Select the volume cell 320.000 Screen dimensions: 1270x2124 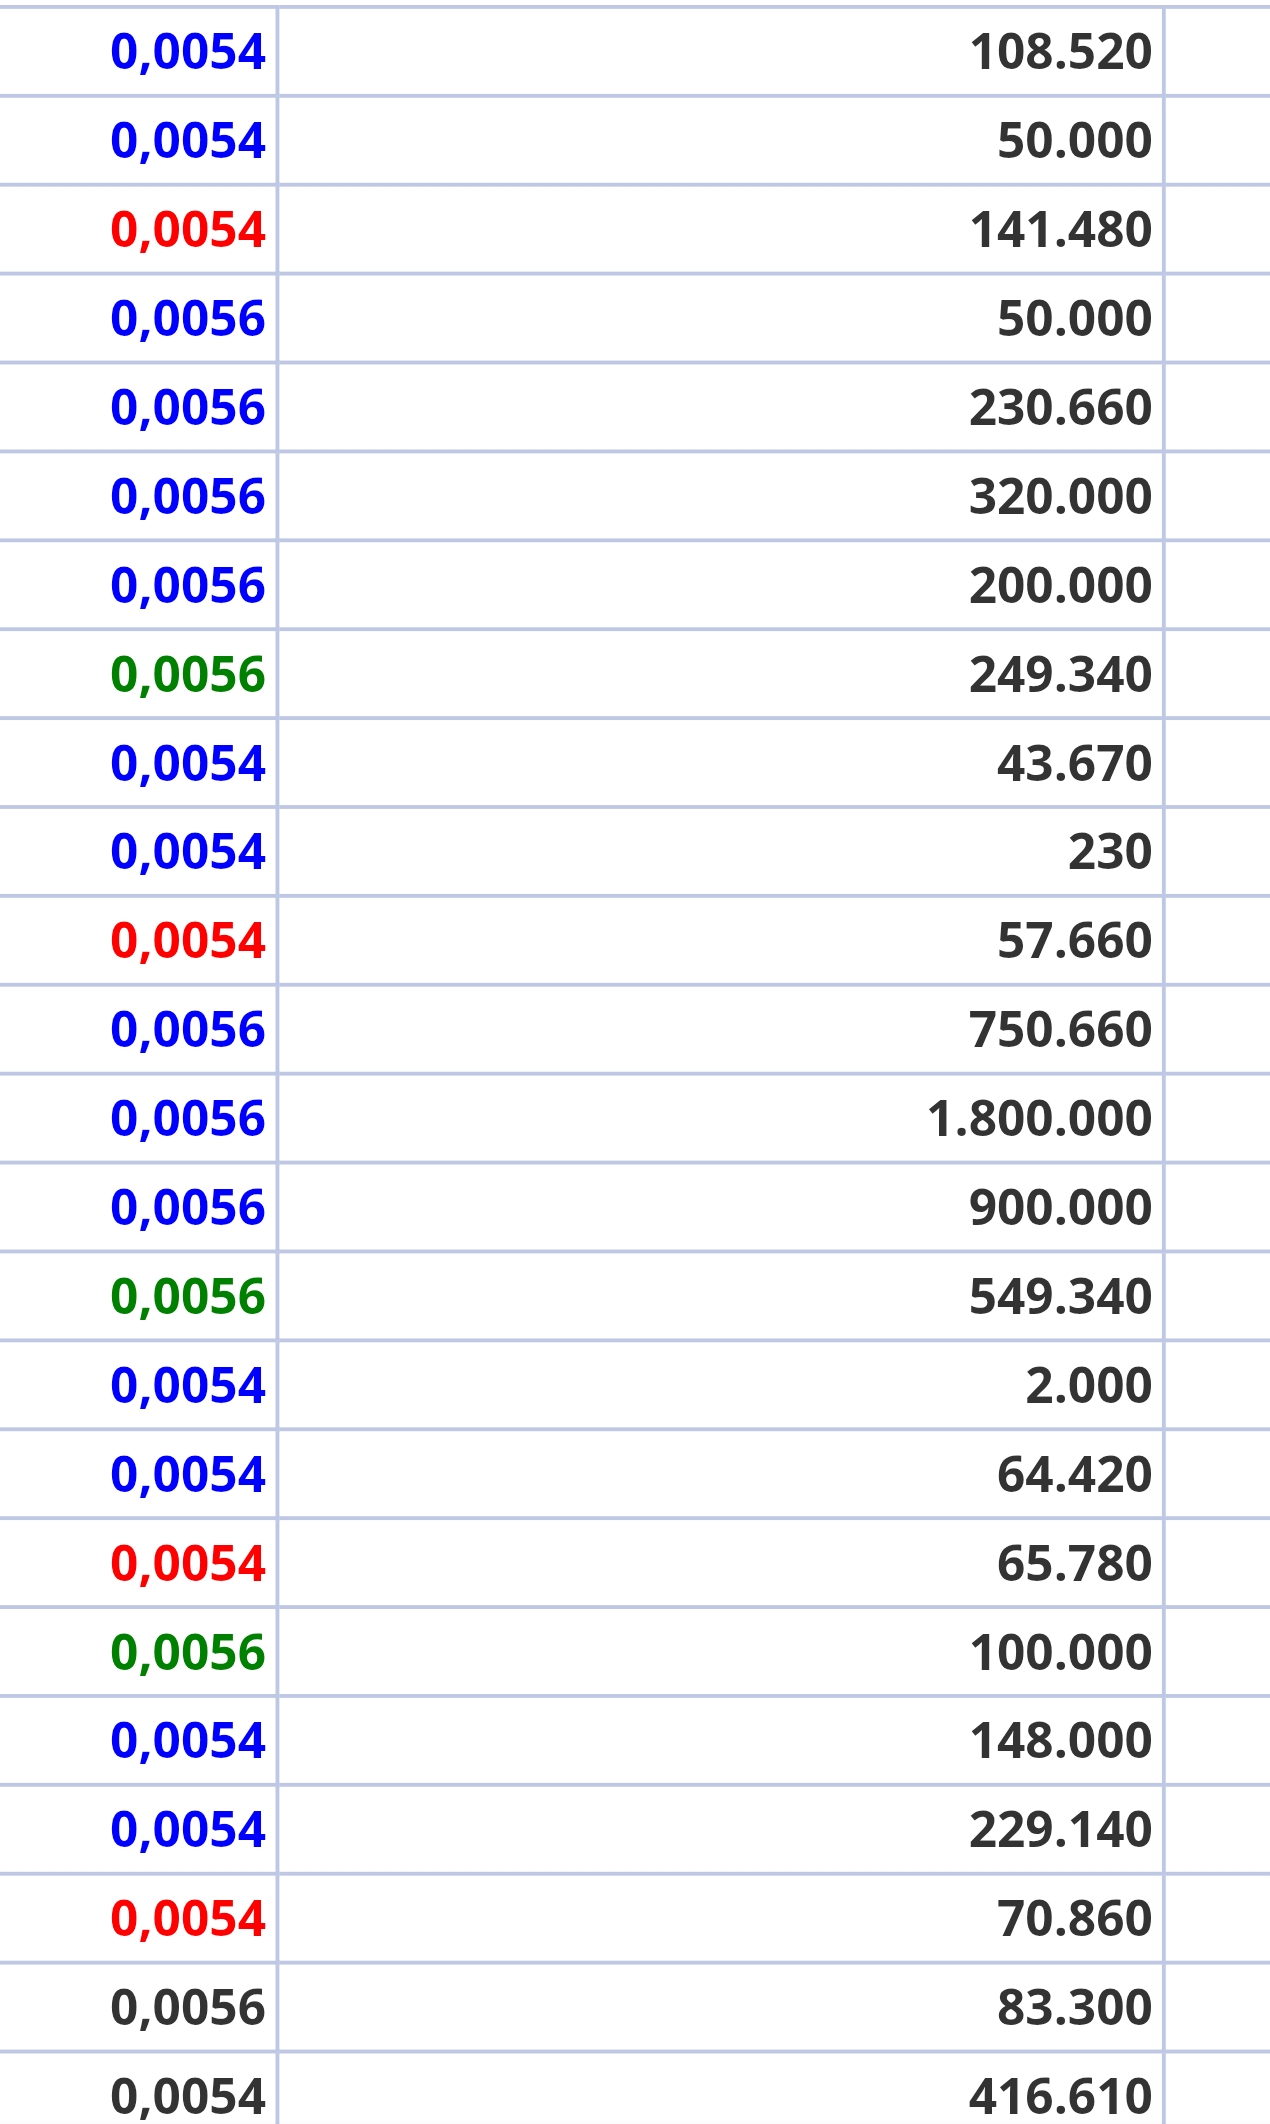coord(1060,497)
